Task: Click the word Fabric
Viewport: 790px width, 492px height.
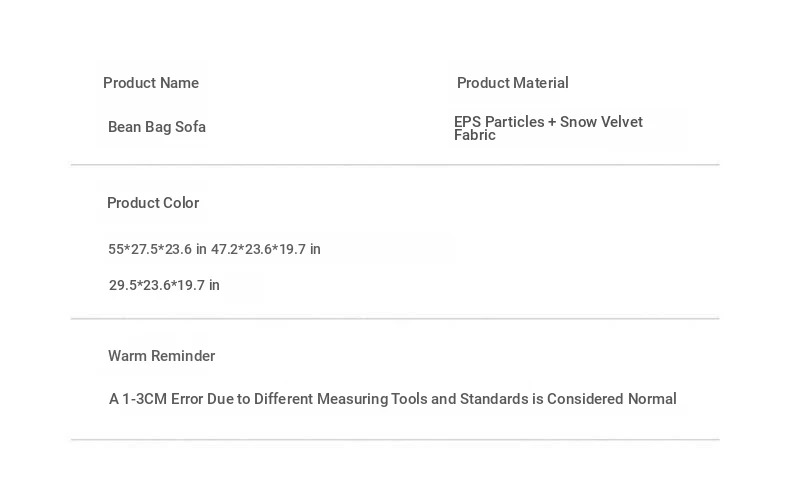Action: click(475, 136)
